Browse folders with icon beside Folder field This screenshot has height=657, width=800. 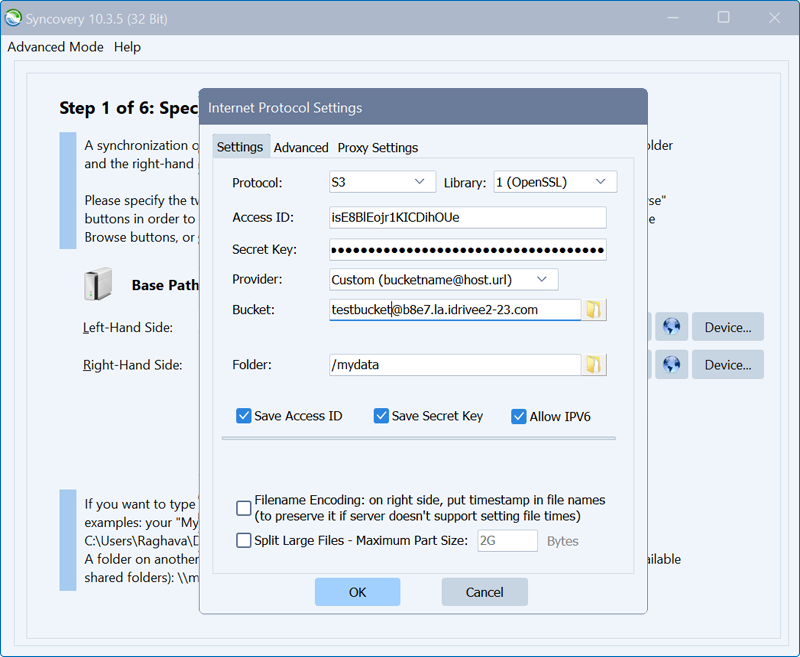[593, 365]
